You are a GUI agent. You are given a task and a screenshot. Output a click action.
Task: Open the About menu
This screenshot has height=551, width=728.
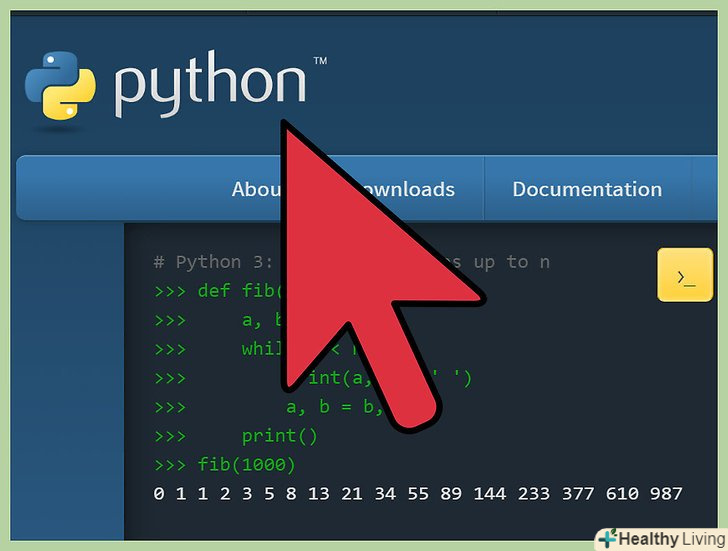pyautogui.click(x=257, y=189)
